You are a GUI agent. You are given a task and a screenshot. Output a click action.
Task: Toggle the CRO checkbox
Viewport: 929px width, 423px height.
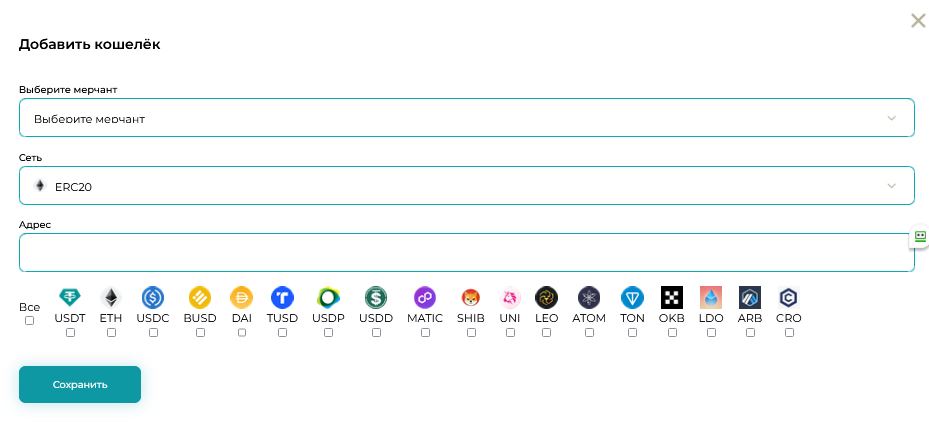coord(789,333)
